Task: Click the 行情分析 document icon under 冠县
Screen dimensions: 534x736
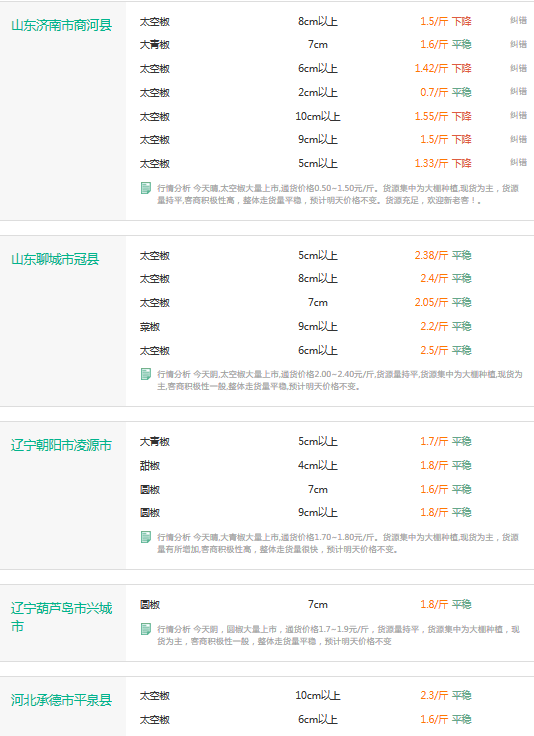Action: coord(145,374)
